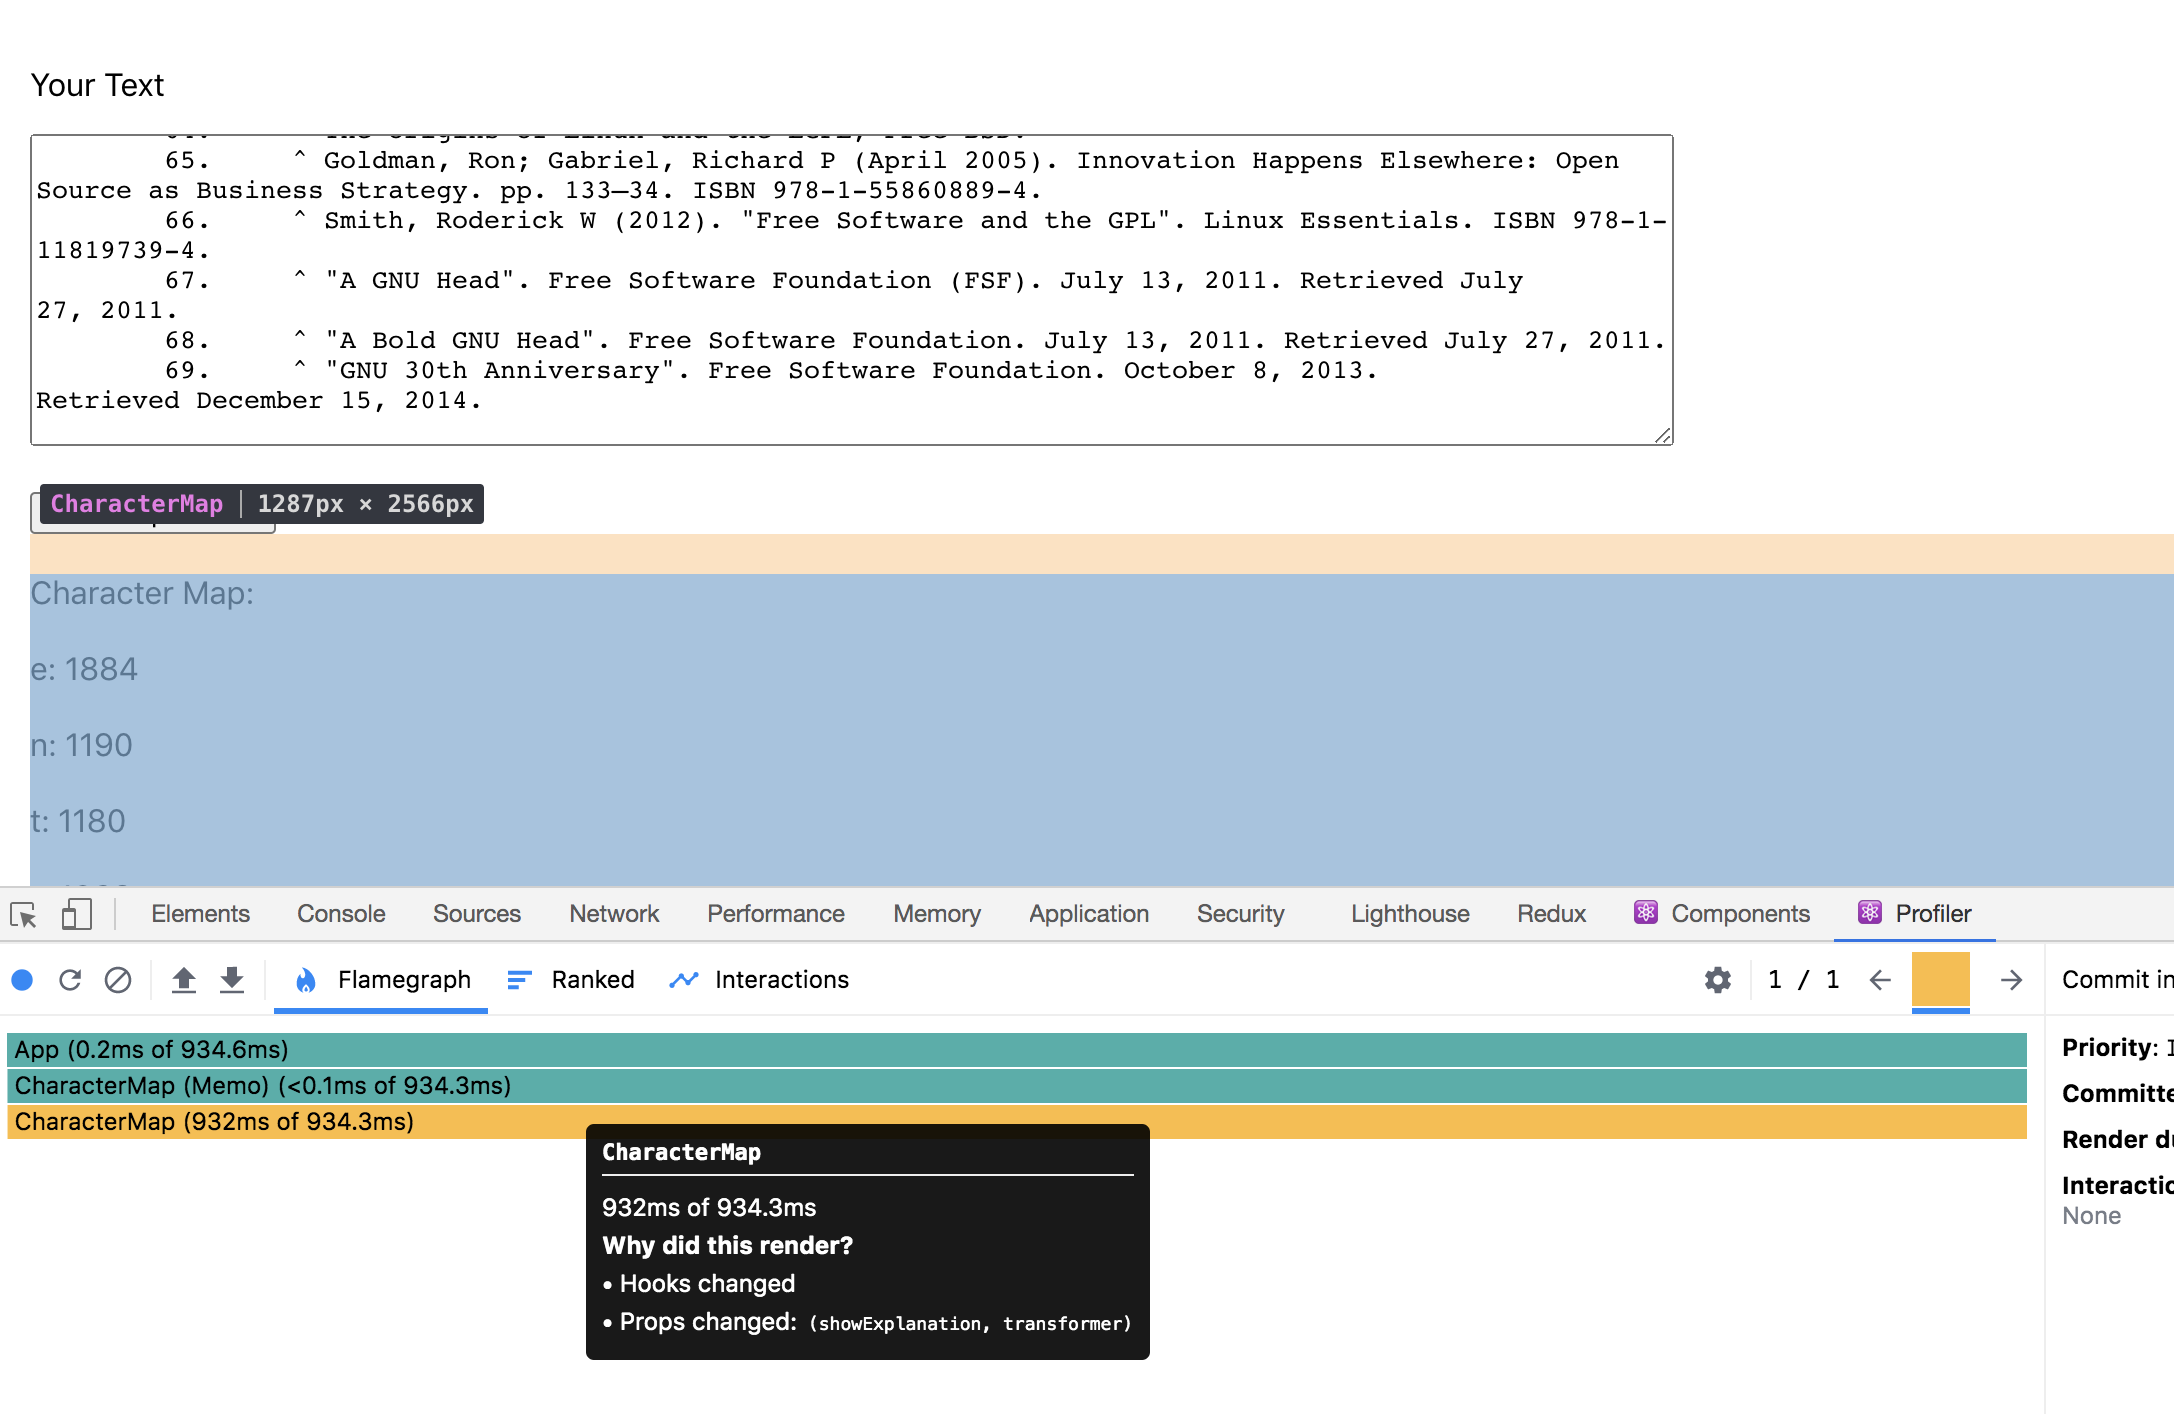Activate the inspect element picker icon

[23, 914]
